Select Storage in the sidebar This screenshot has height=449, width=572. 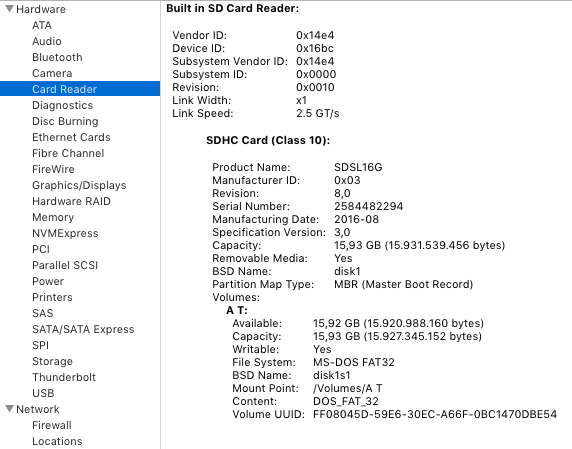(53, 361)
